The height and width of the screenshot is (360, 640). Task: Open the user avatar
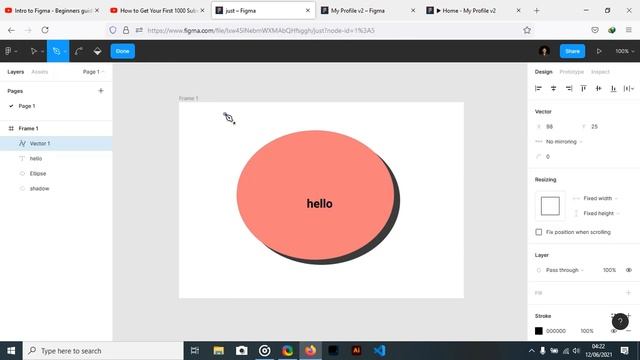point(544,51)
